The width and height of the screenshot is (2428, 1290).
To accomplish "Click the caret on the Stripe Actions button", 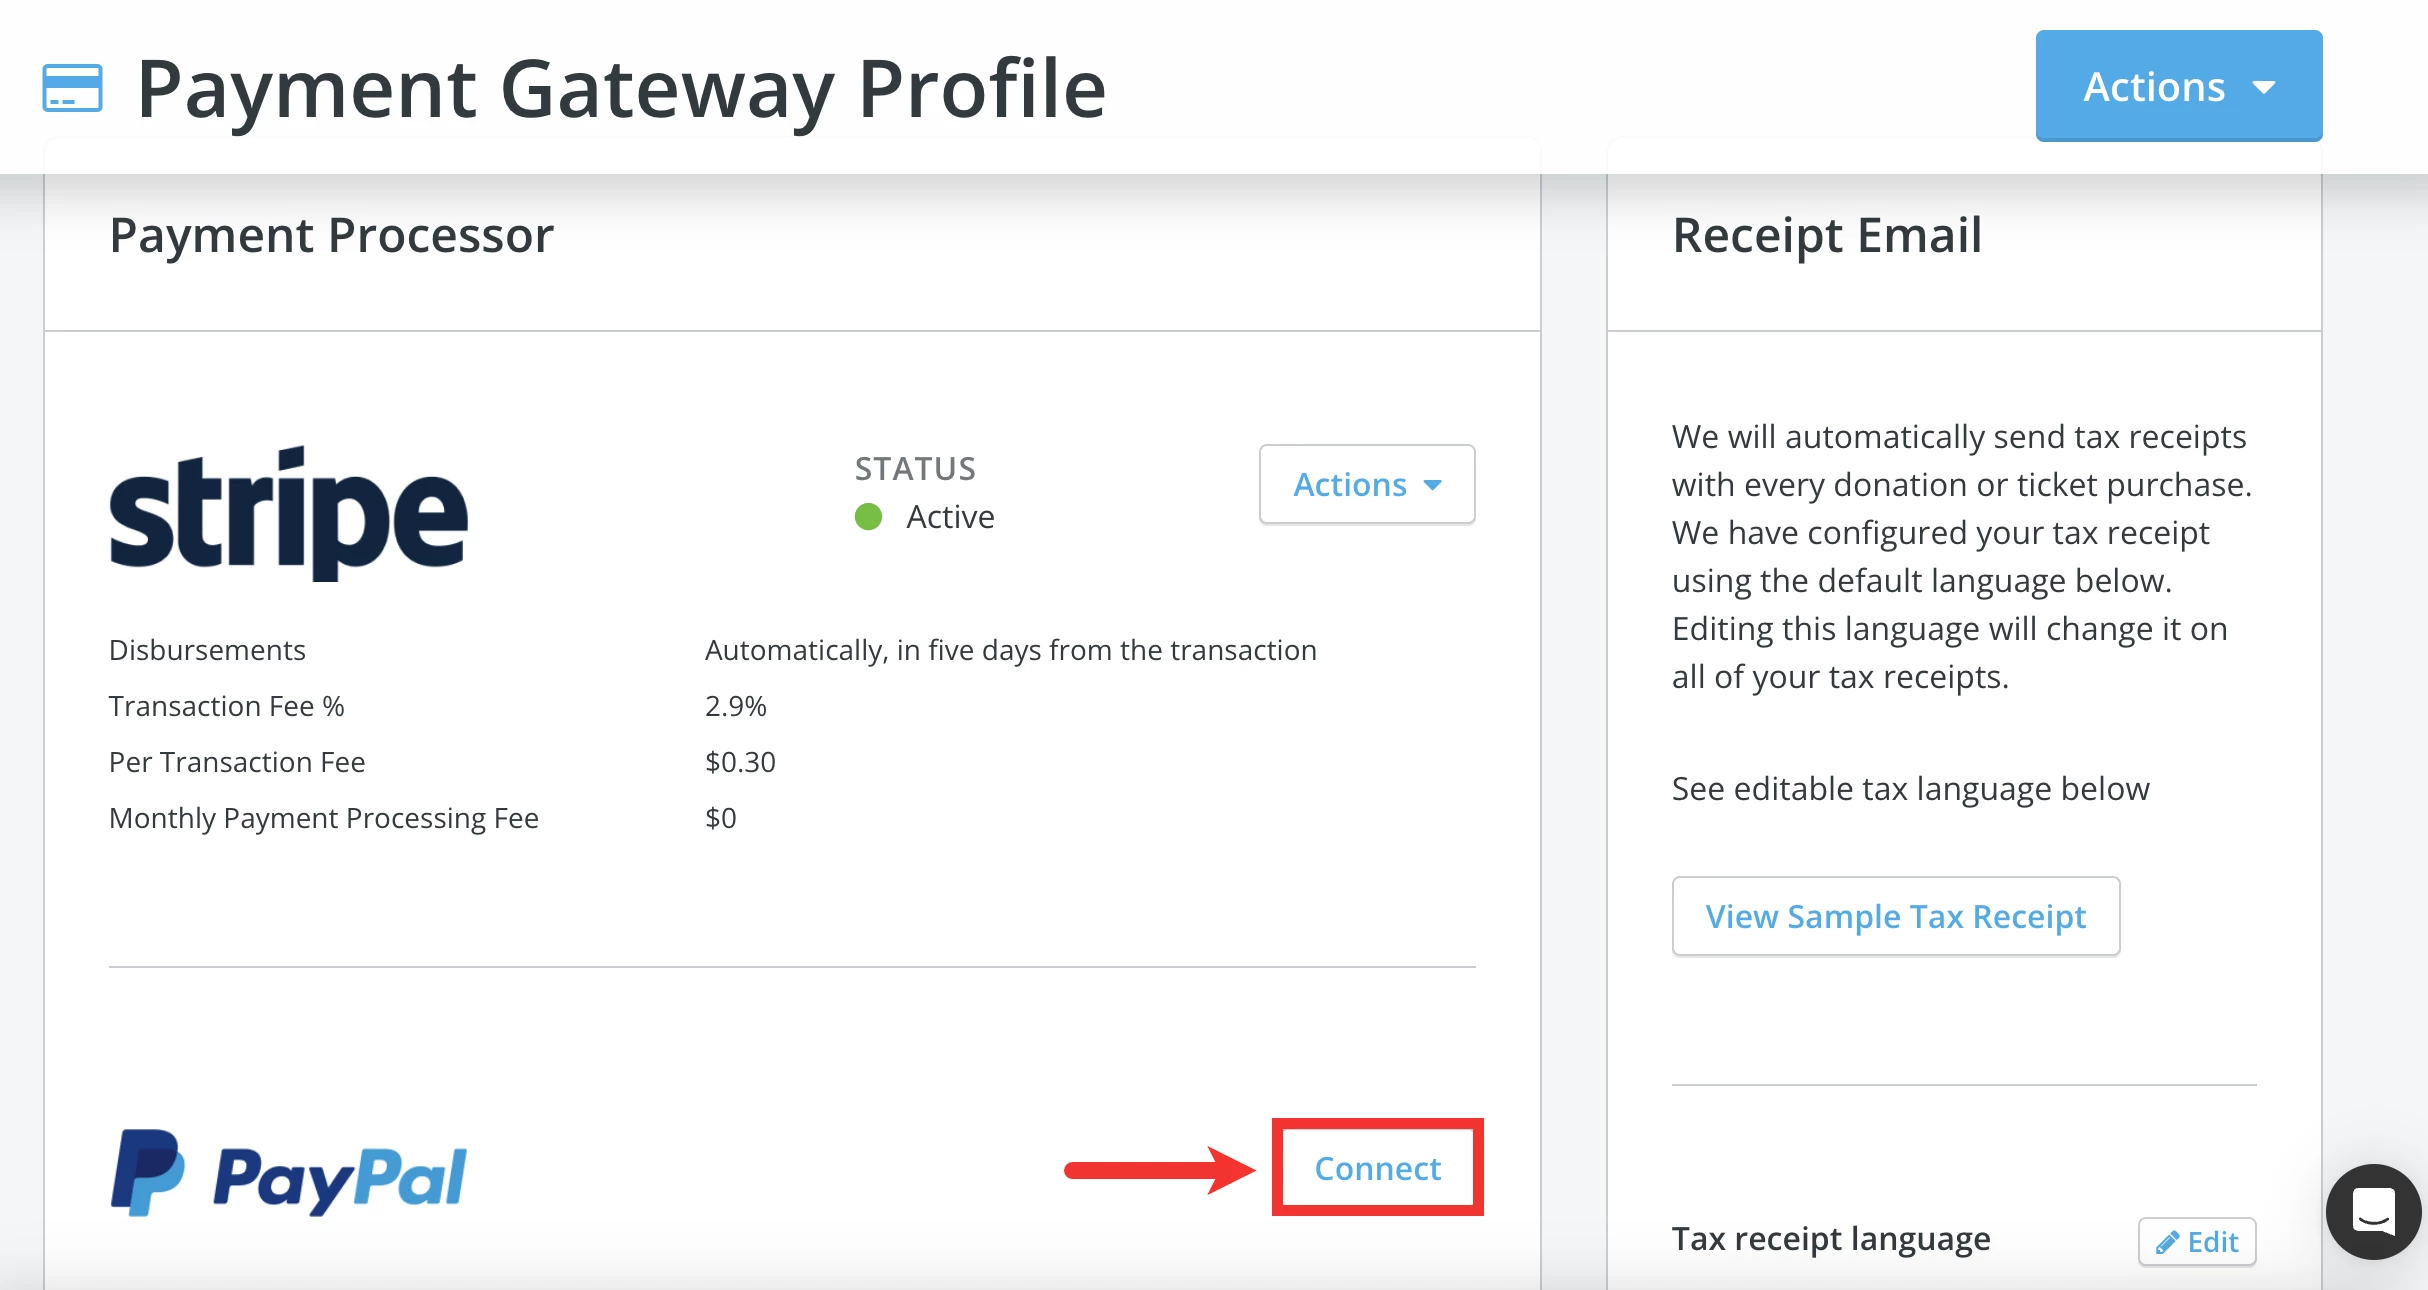I will click(x=1434, y=485).
